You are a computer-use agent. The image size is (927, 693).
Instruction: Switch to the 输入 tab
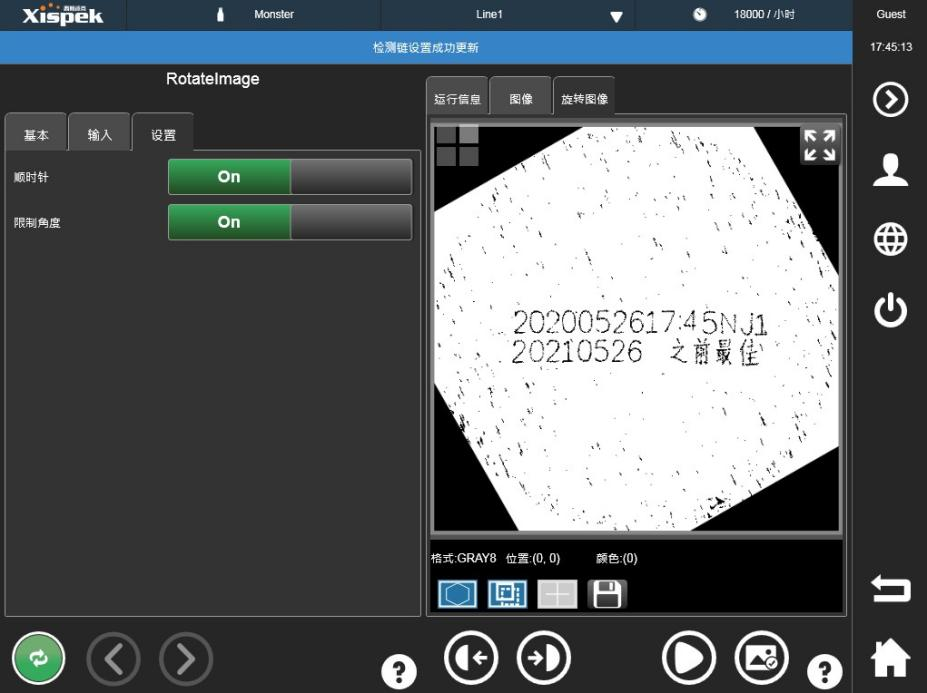coord(99,134)
